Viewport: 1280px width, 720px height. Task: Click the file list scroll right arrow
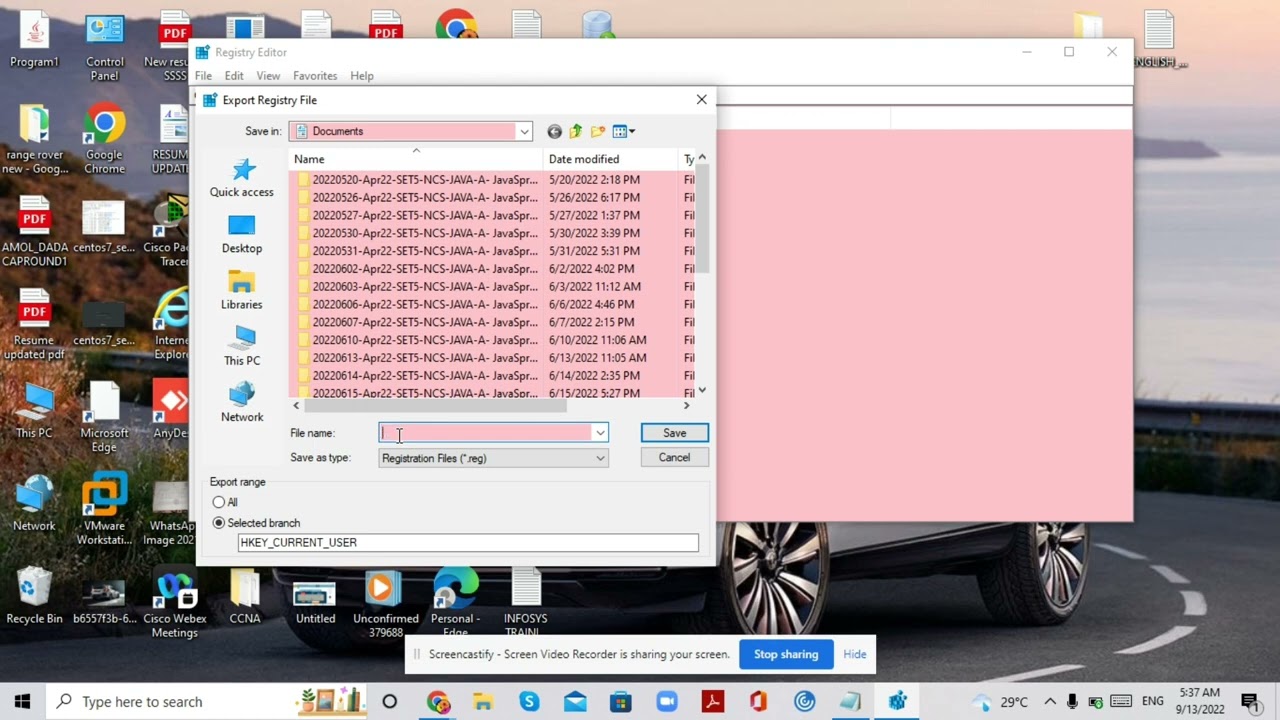686,405
